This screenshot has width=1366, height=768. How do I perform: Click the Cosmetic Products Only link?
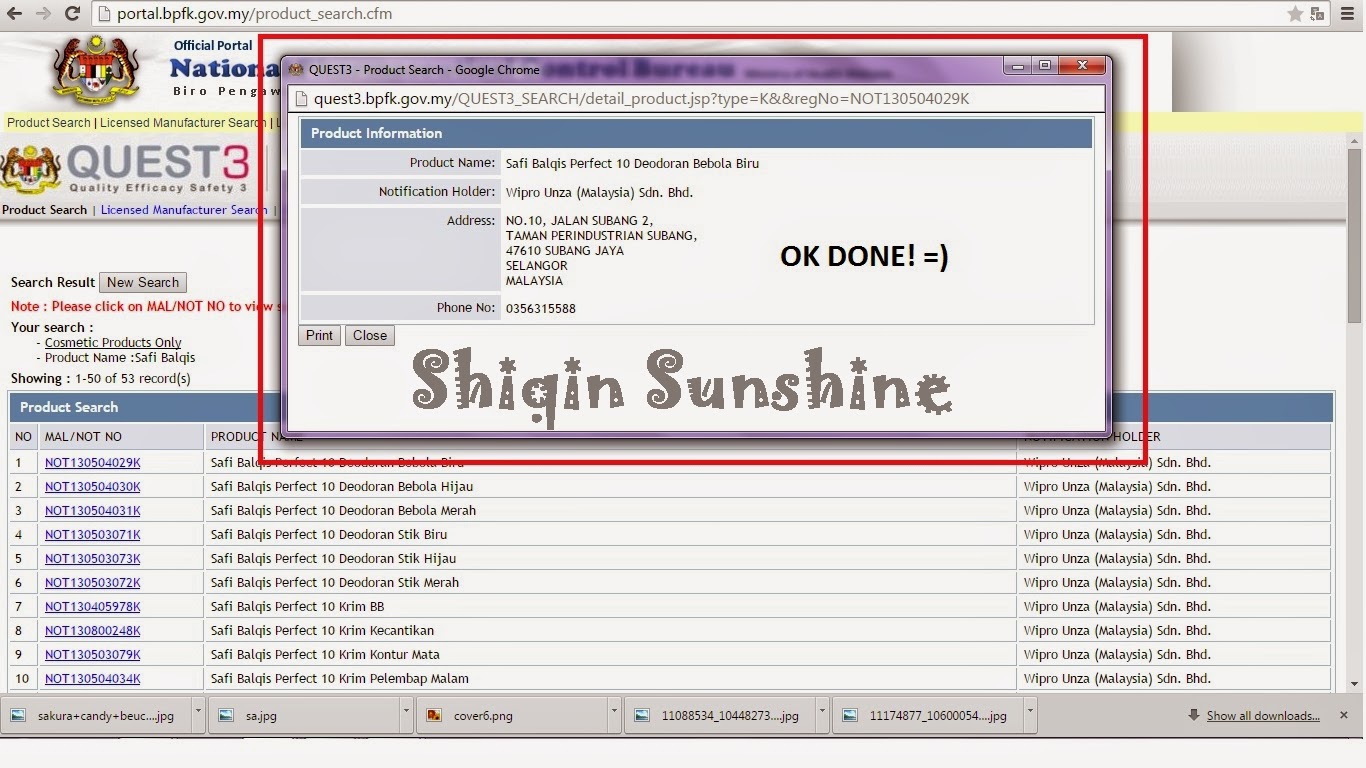pyautogui.click(x=113, y=343)
